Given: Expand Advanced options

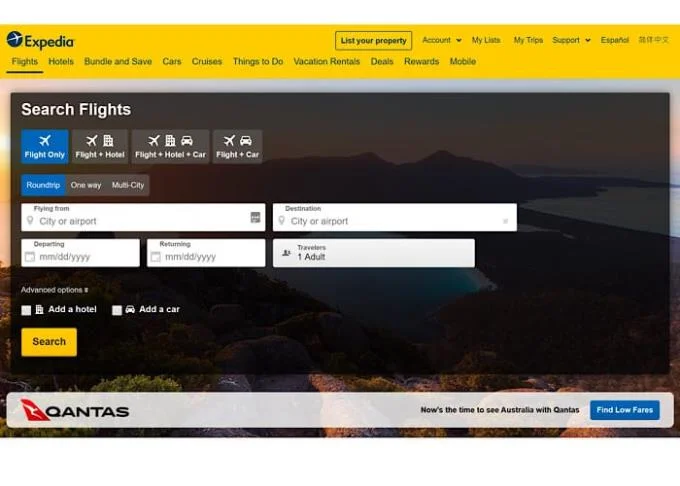Looking at the screenshot, I should point(55,290).
